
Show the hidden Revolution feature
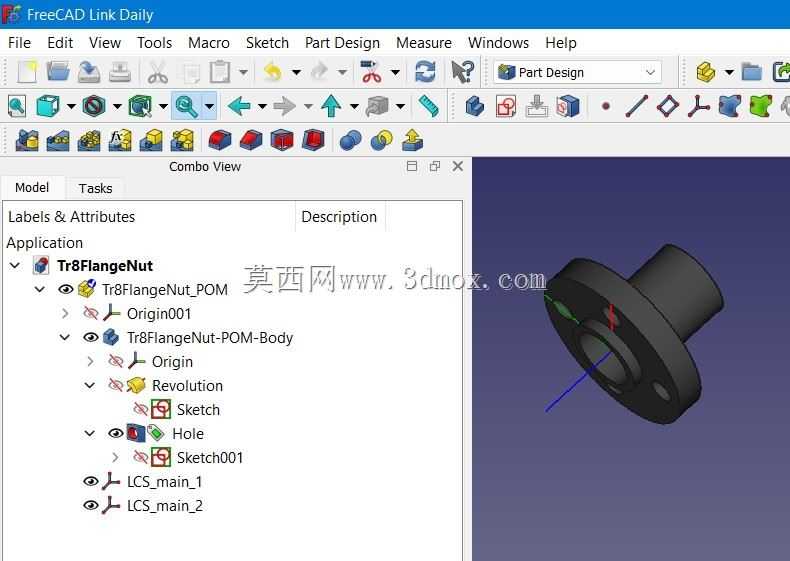click(116, 386)
